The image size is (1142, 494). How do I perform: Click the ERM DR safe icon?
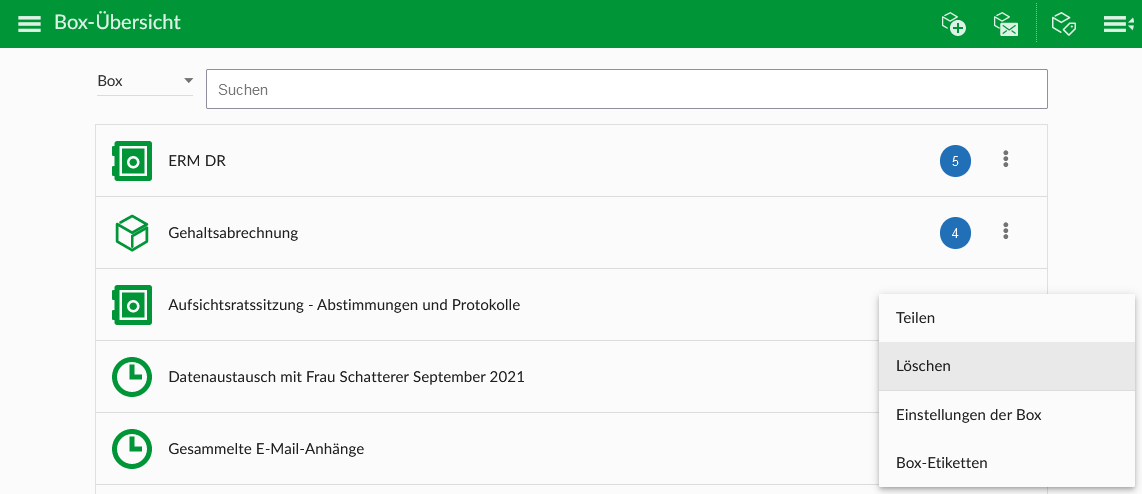pos(132,161)
